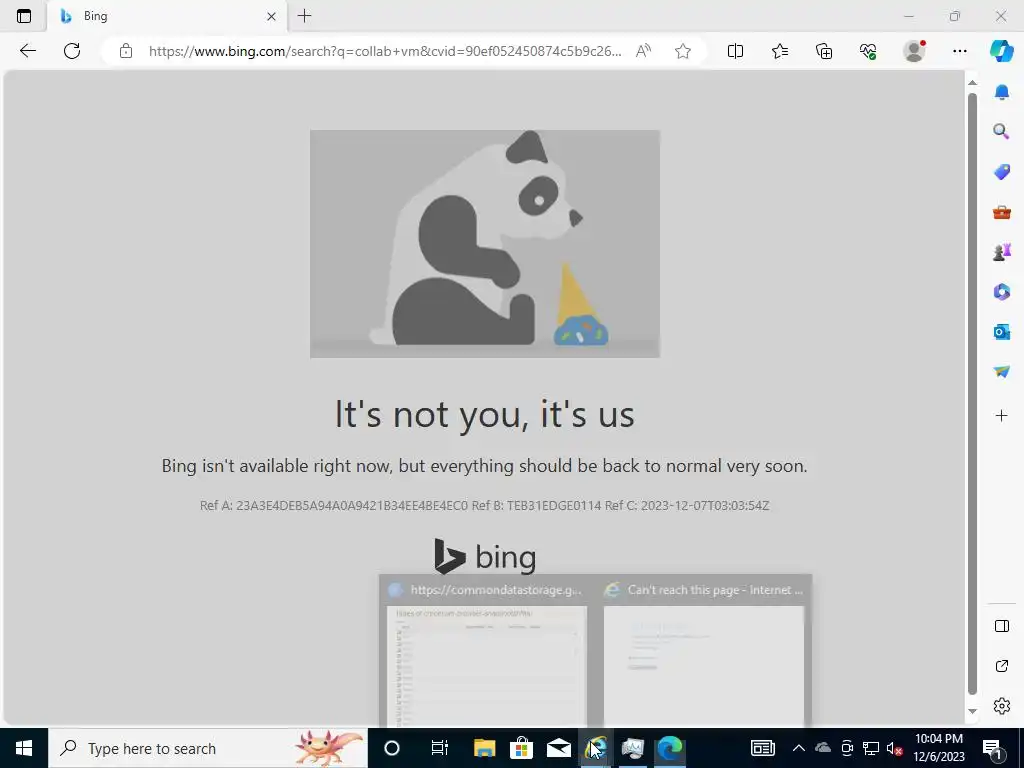1024x768 pixels.
Task: Open News and interests widget
Action: tap(762, 748)
